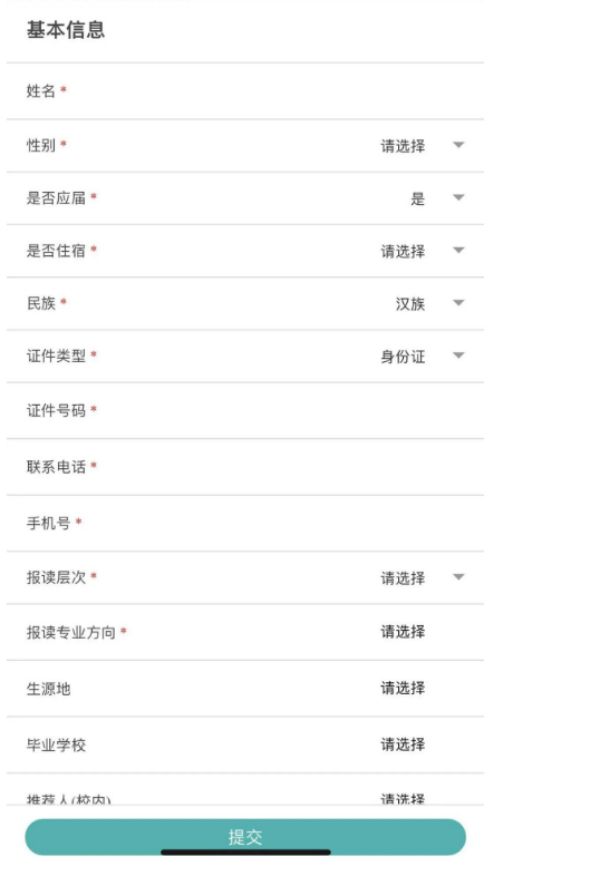Open the 证件类型 dropdown showing 身份证
Image resolution: width=600 pixels, height=886 pixels.
tap(402, 356)
